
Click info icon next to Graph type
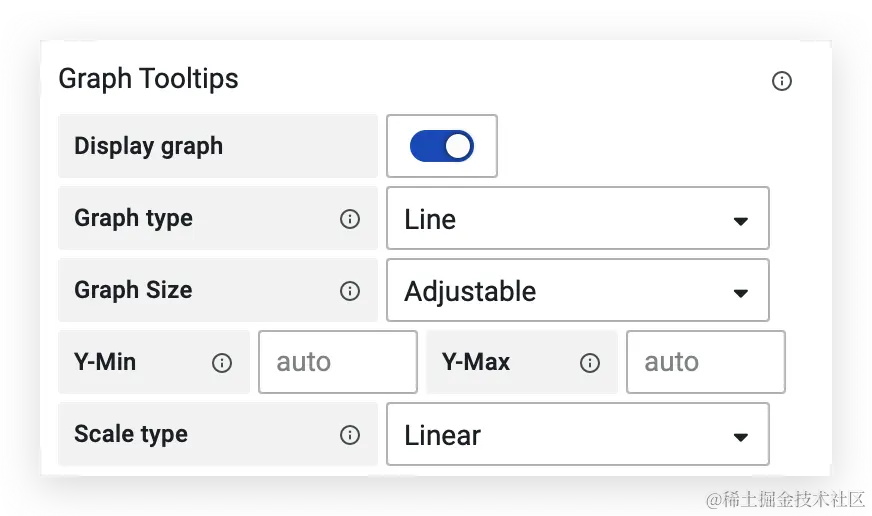(350, 219)
